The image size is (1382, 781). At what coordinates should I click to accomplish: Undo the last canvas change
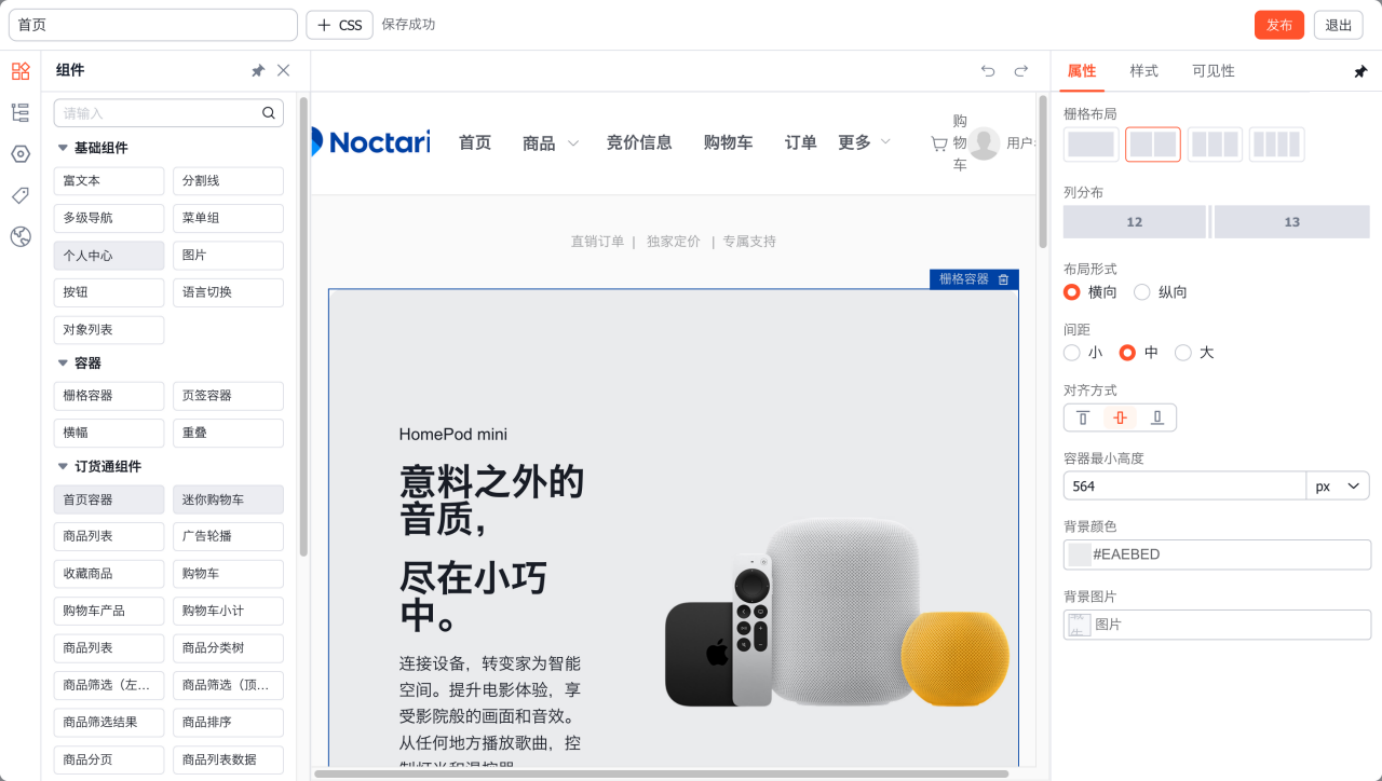988,71
